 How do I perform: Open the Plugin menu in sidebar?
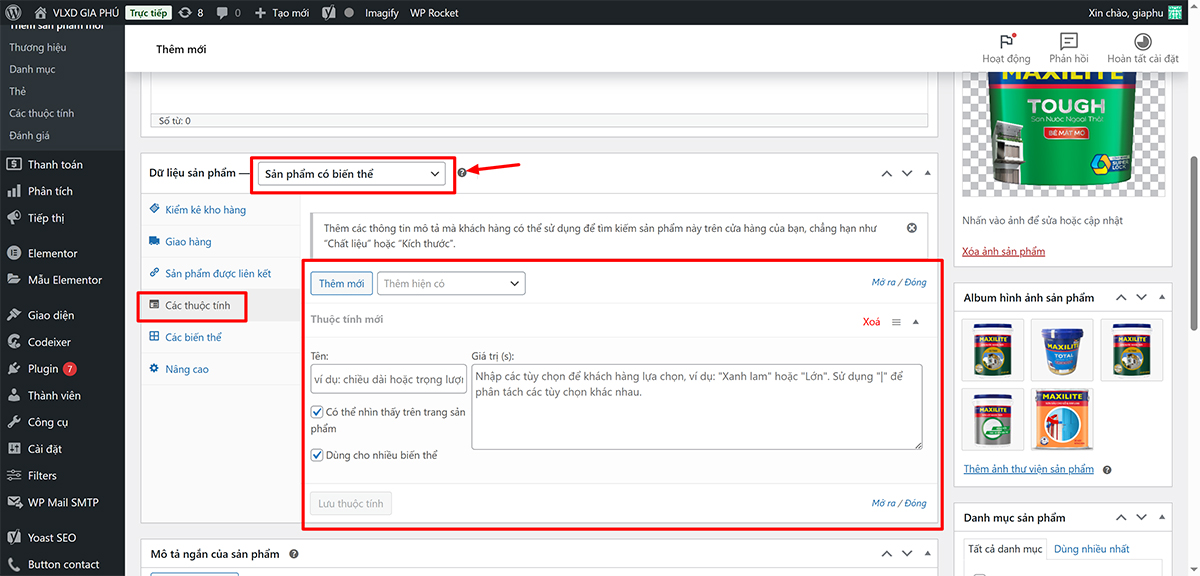43,369
